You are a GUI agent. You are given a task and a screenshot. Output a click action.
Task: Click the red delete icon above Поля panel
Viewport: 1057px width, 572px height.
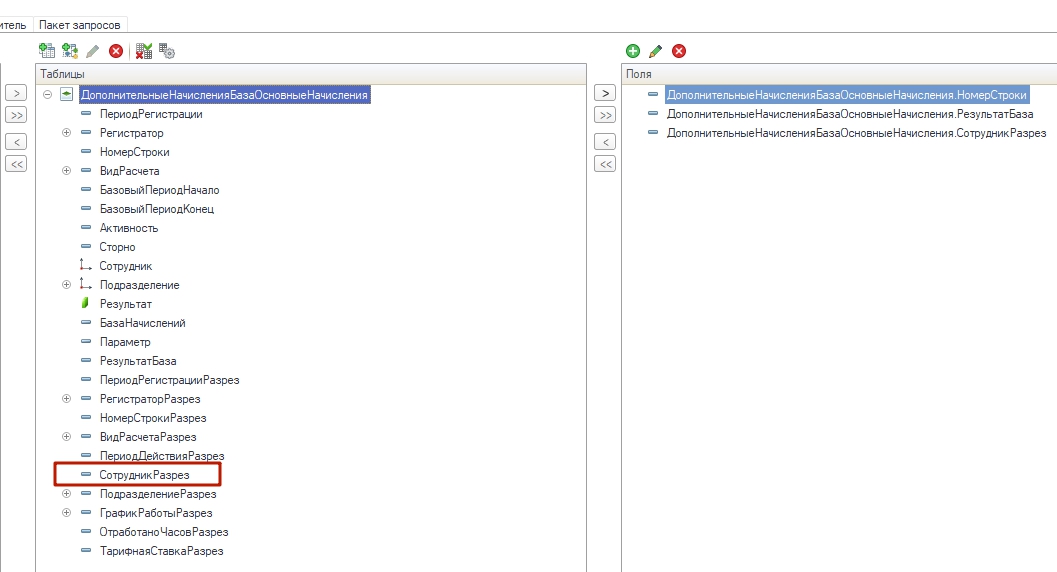(x=679, y=50)
